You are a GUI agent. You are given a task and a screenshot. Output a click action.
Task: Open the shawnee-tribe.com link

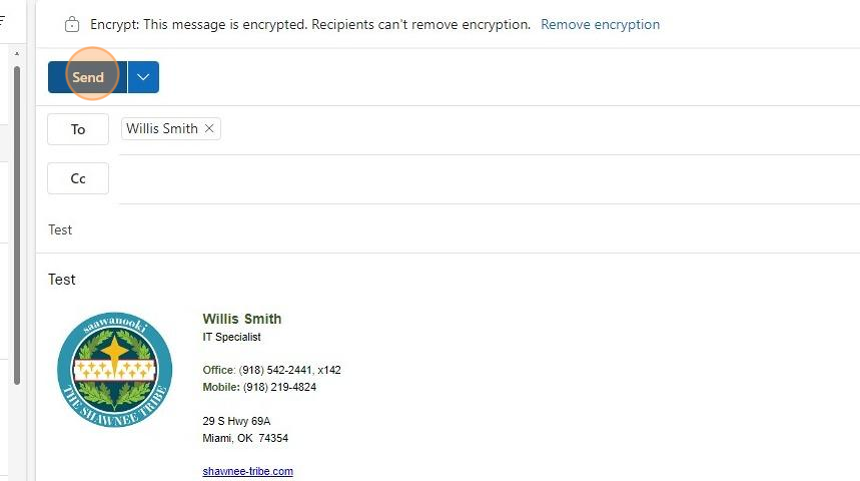coord(247,471)
